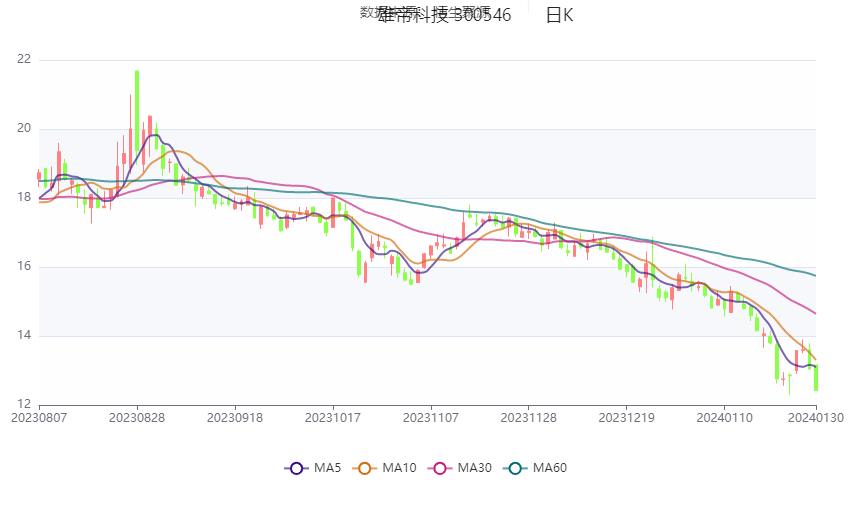Image resolution: width=850 pixels, height=516 pixels.
Task: Click the purple MA5 legend circle marker
Action: [295, 468]
